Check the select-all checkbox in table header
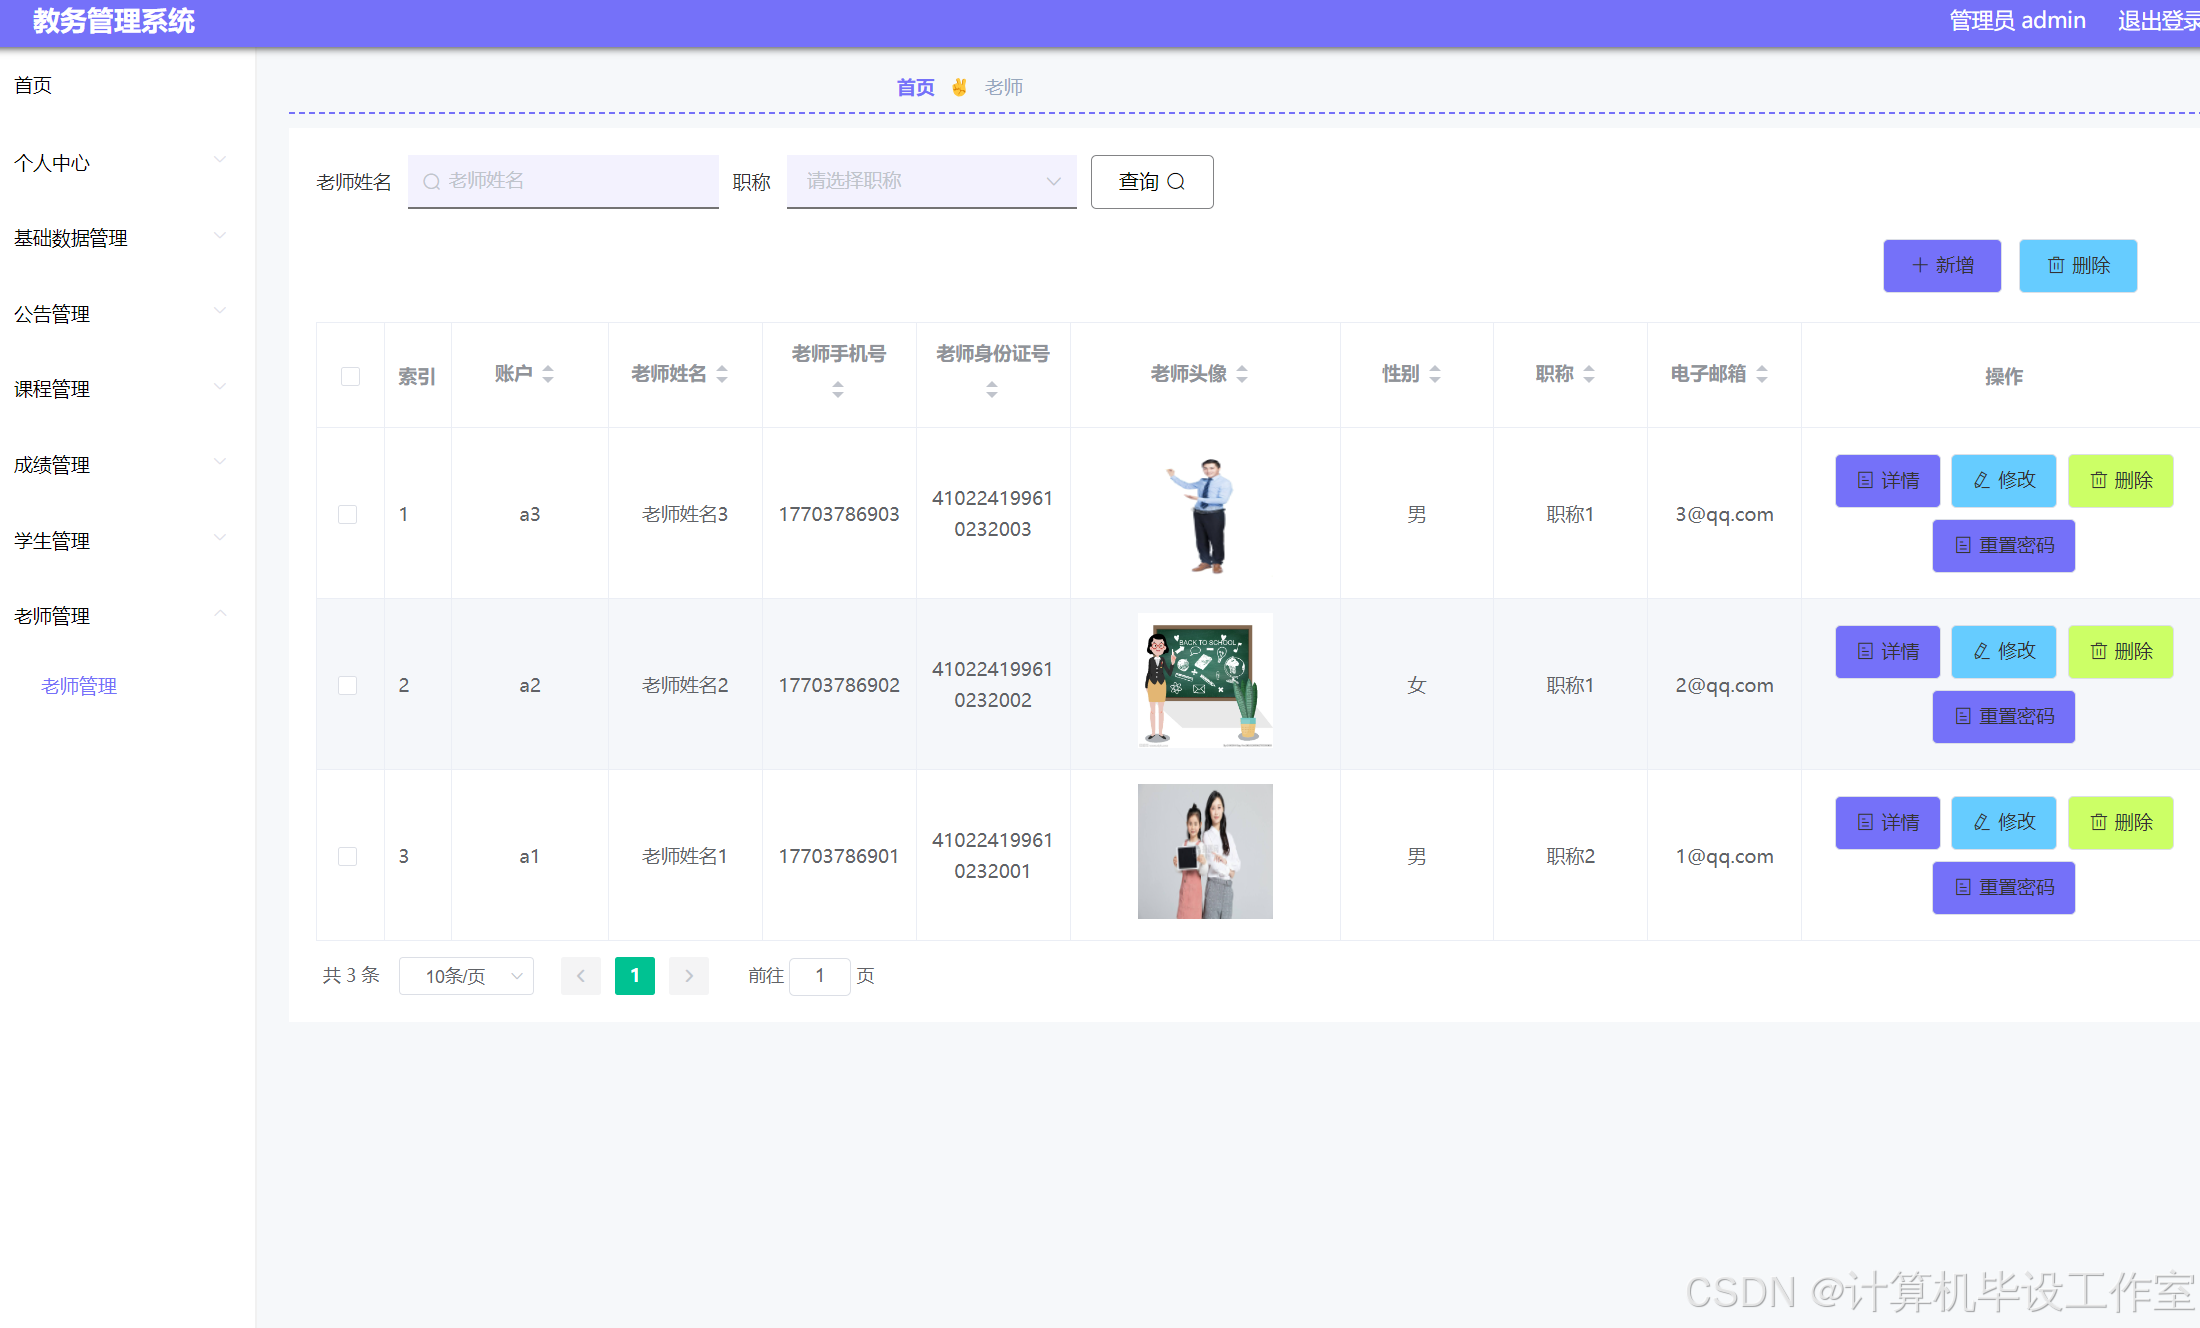 click(x=349, y=376)
